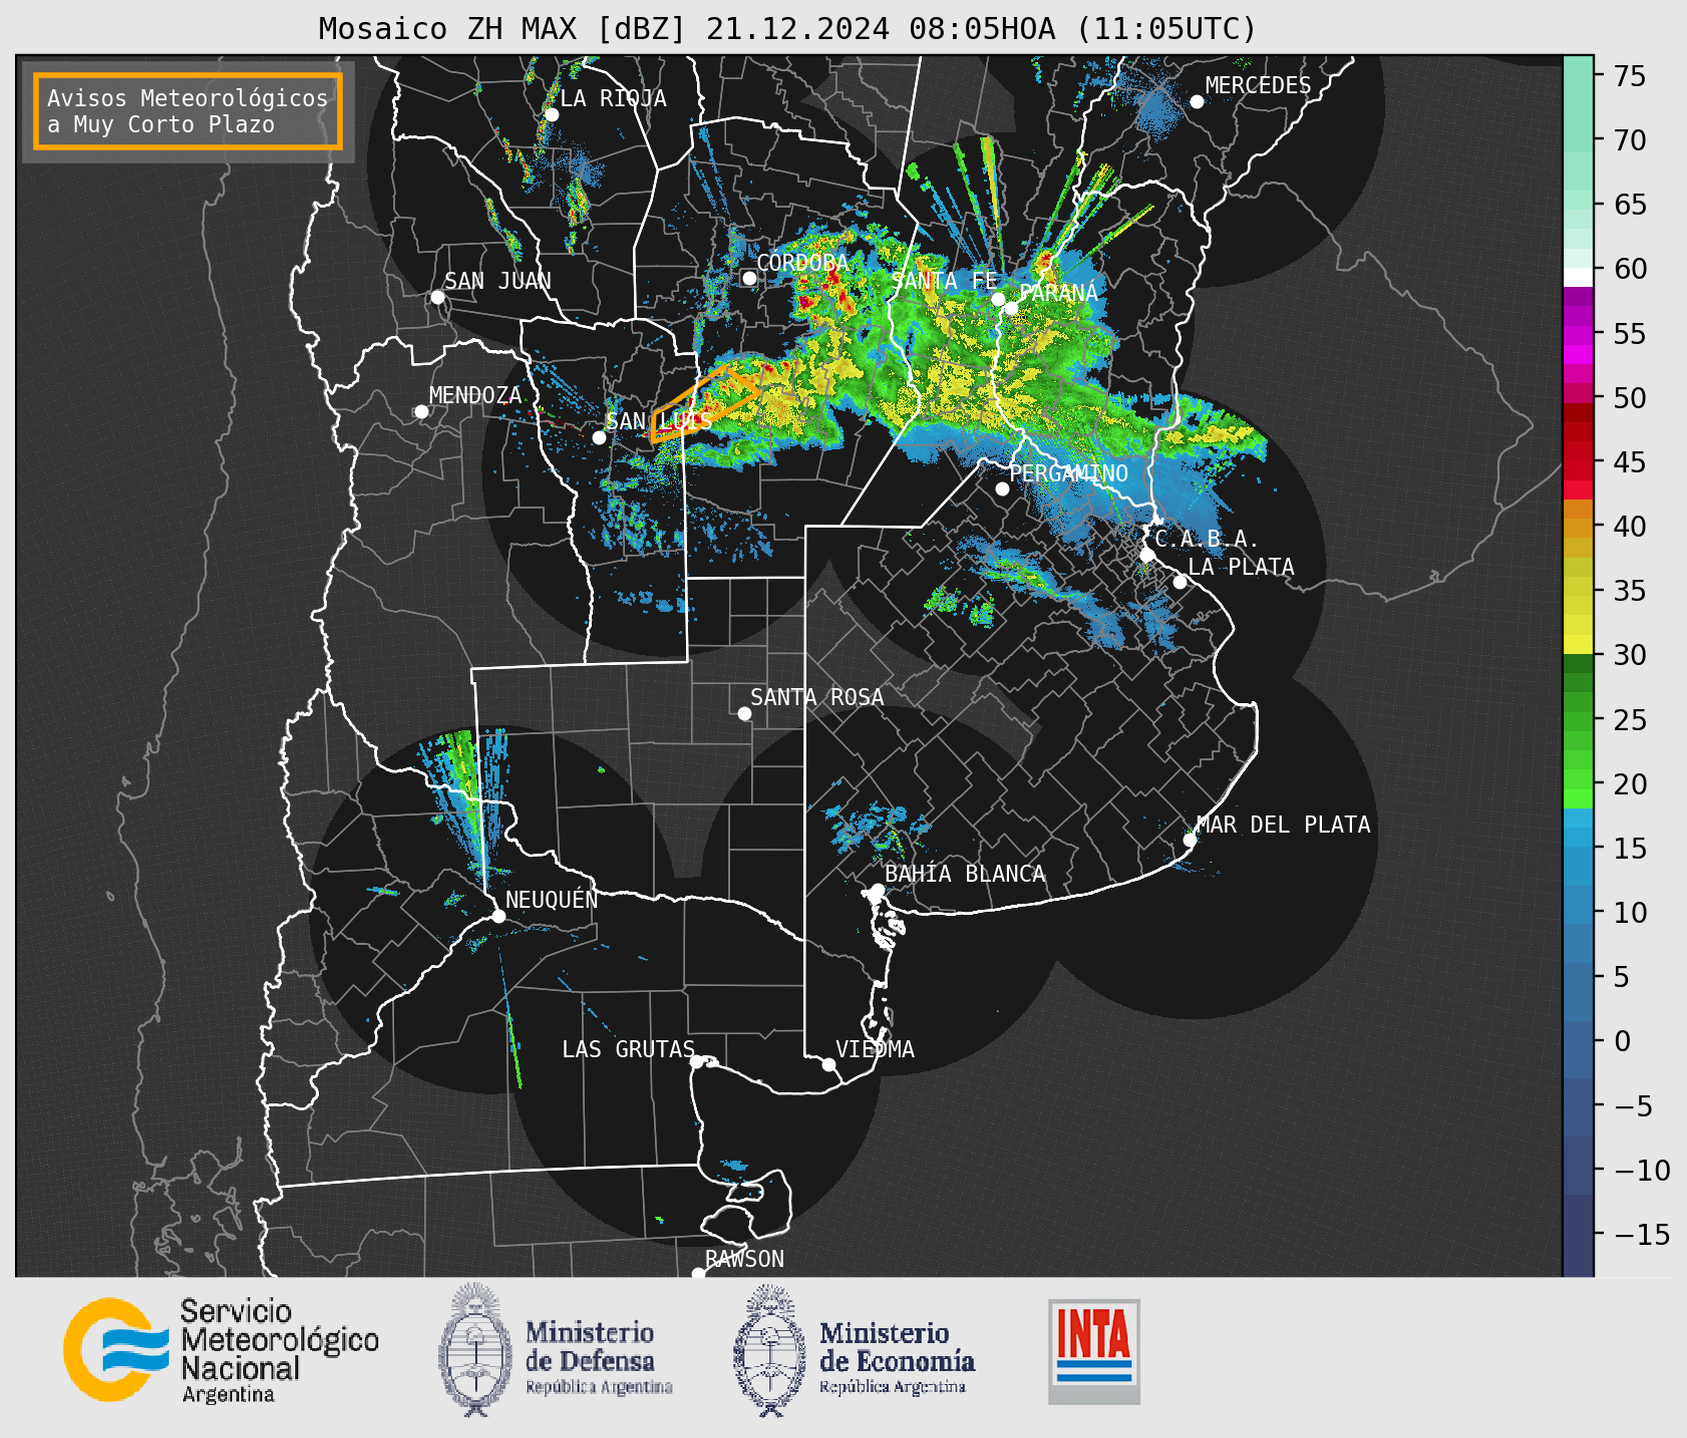Select the VIEDMA city marker
Viewport: 1687px width, 1438px height.
828,1064
